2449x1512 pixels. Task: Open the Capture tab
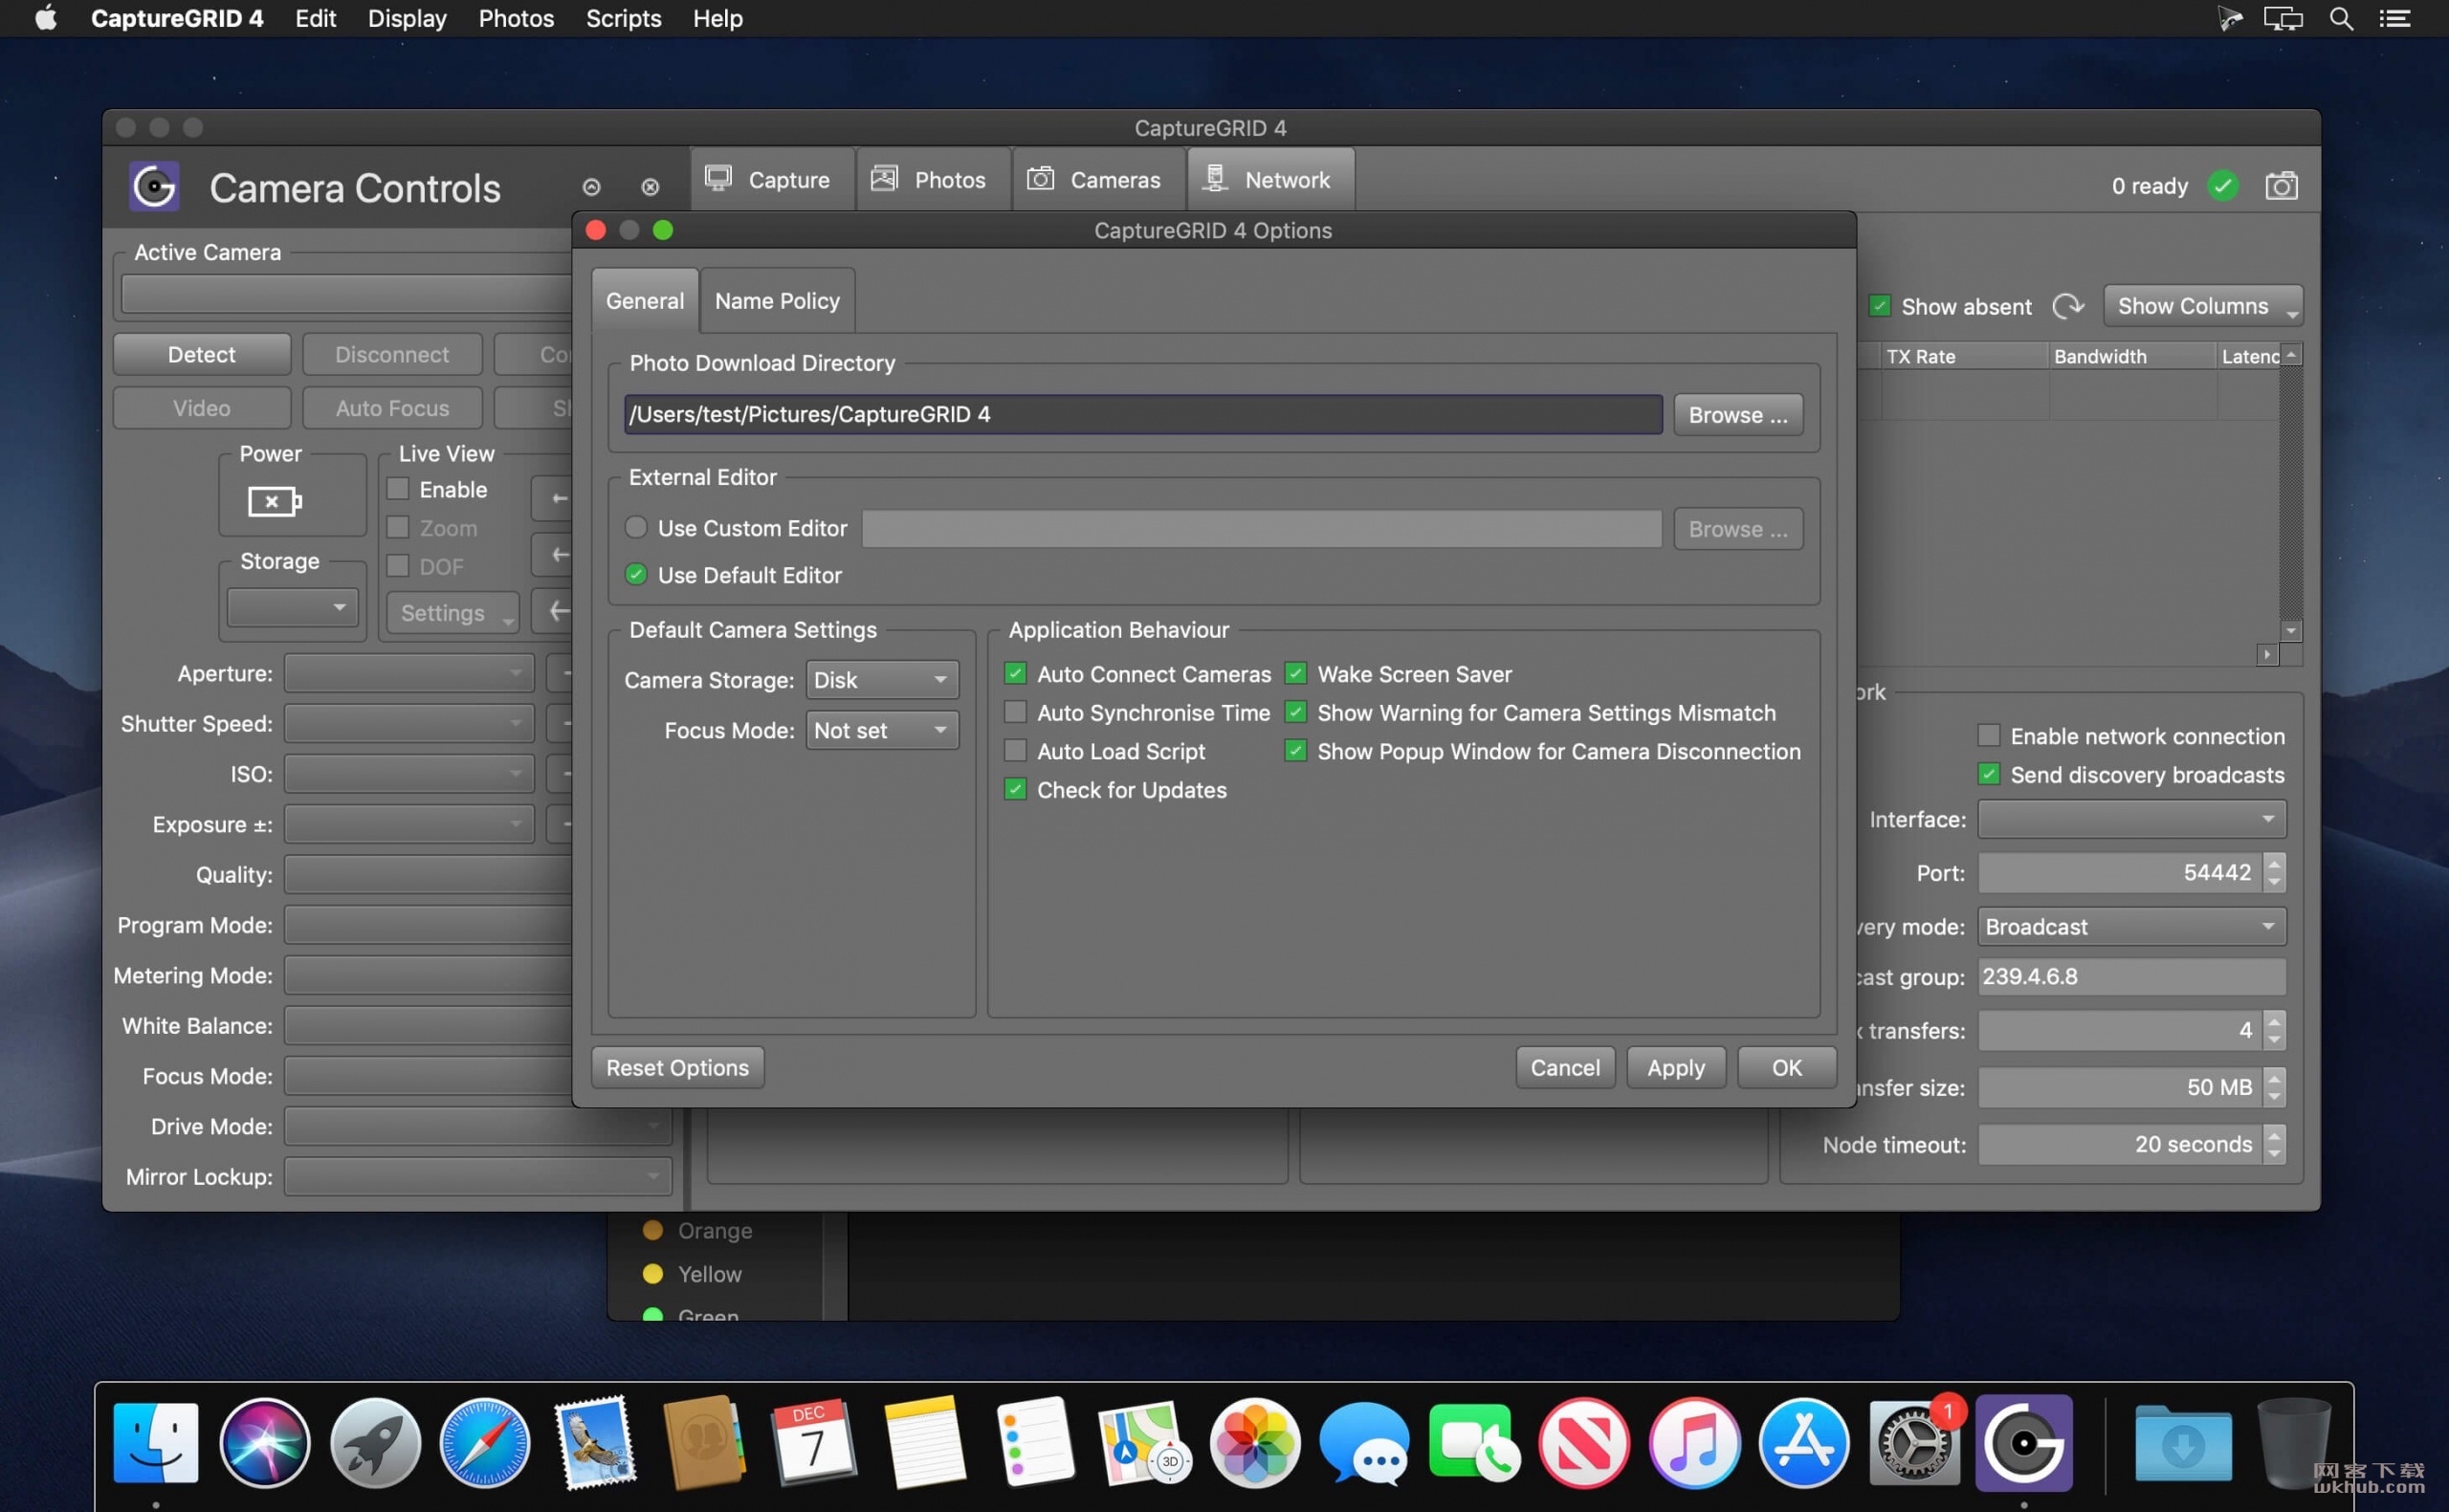tap(771, 180)
